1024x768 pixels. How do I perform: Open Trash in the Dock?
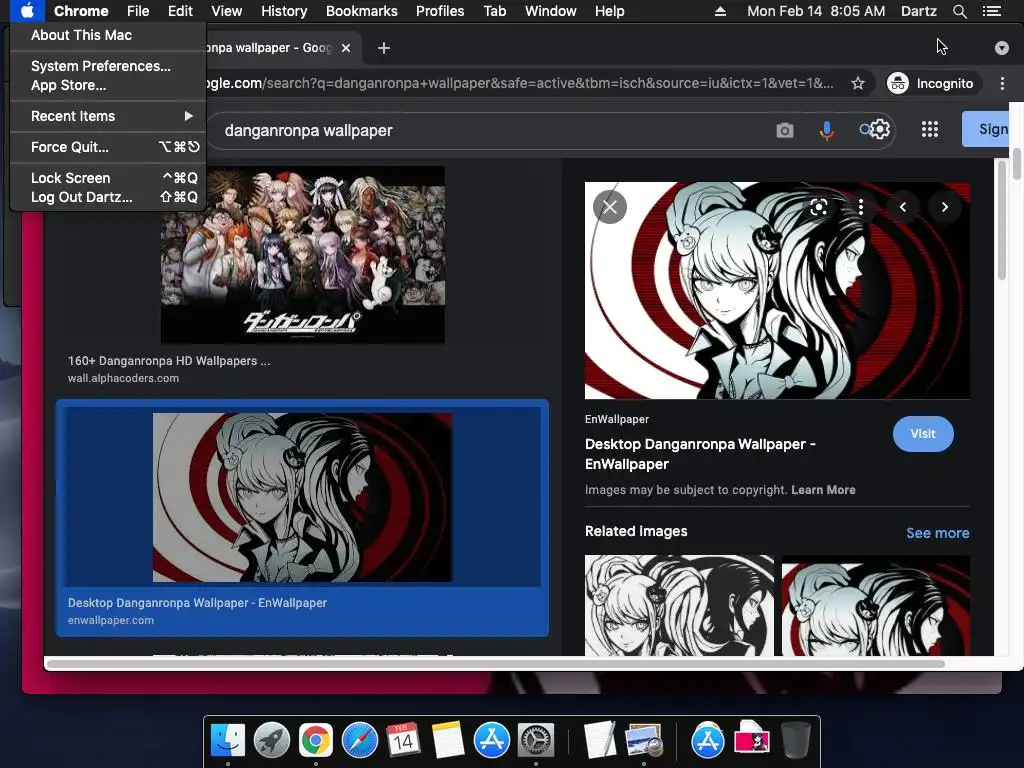[795, 741]
